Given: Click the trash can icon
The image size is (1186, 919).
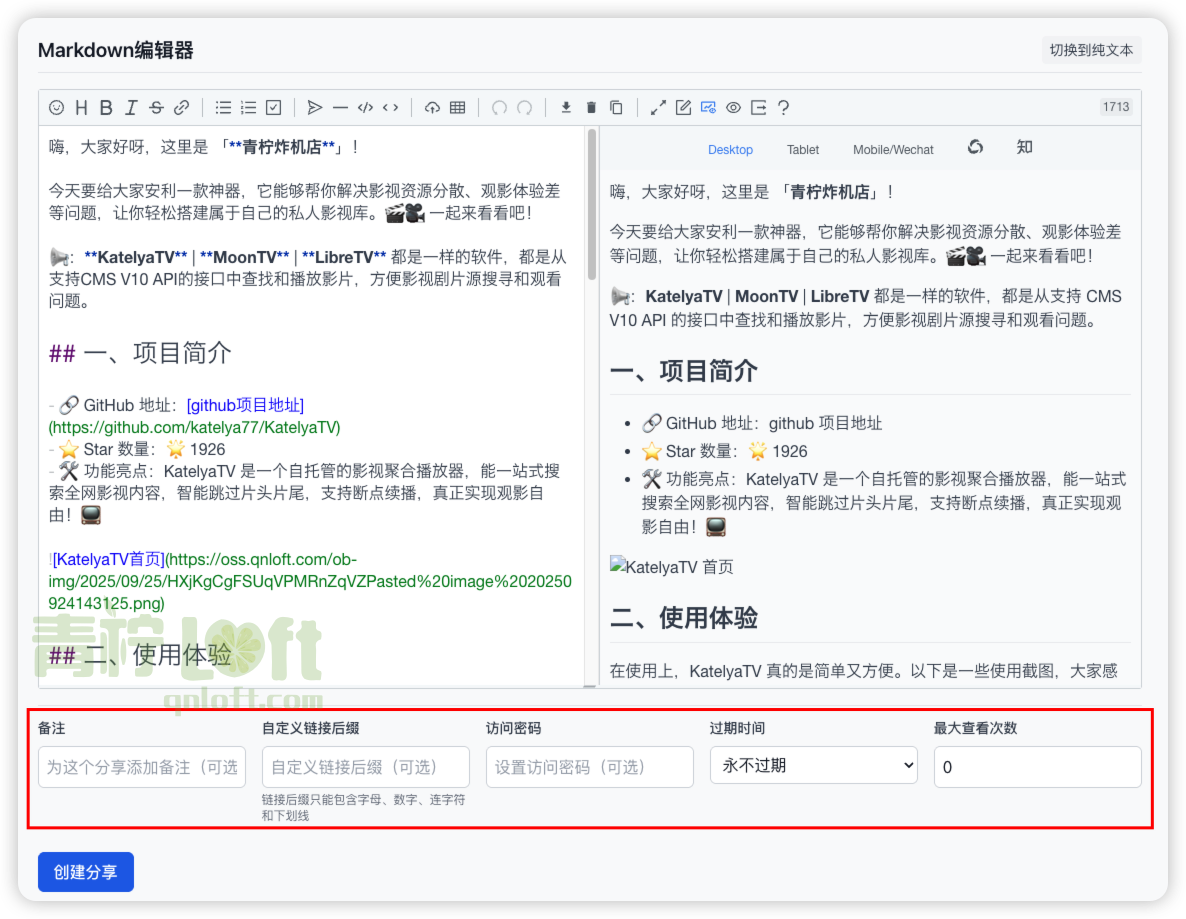Looking at the screenshot, I should [591, 107].
